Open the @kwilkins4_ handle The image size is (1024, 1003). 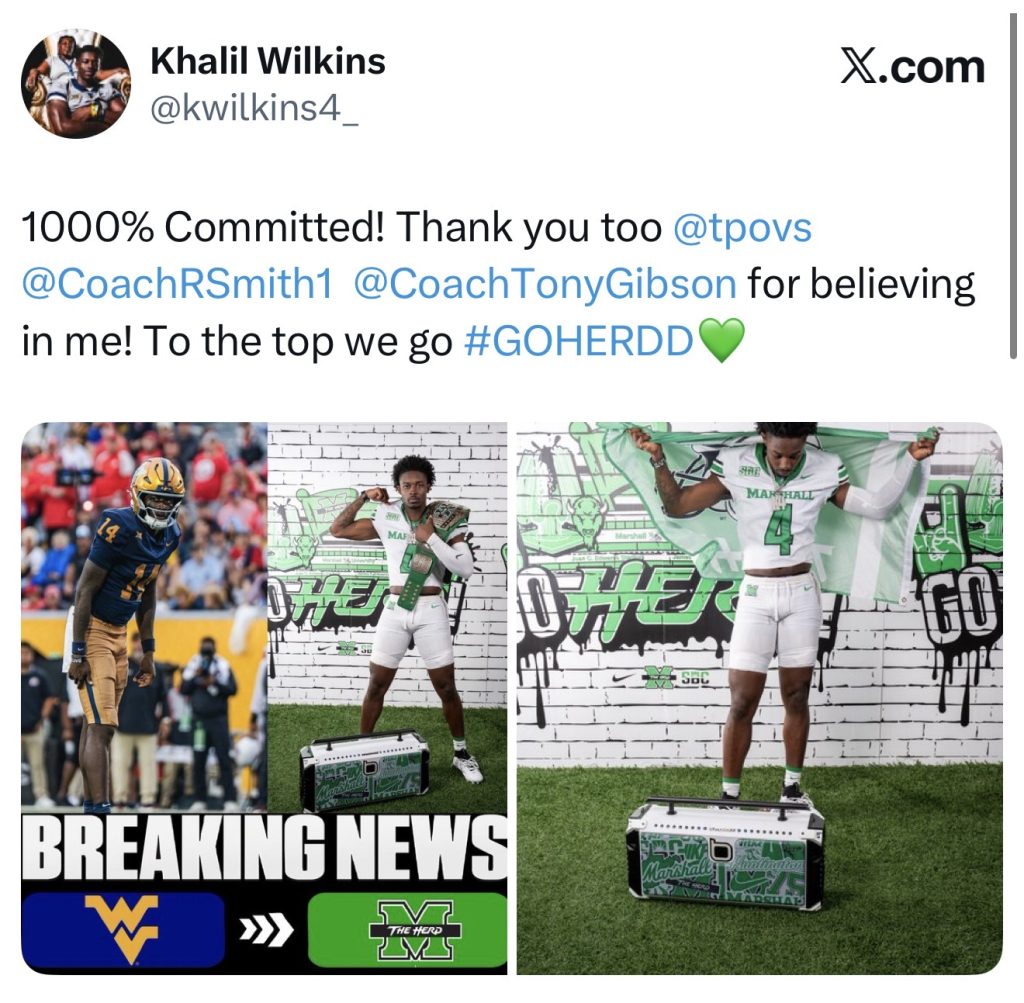[x=254, y=106]
